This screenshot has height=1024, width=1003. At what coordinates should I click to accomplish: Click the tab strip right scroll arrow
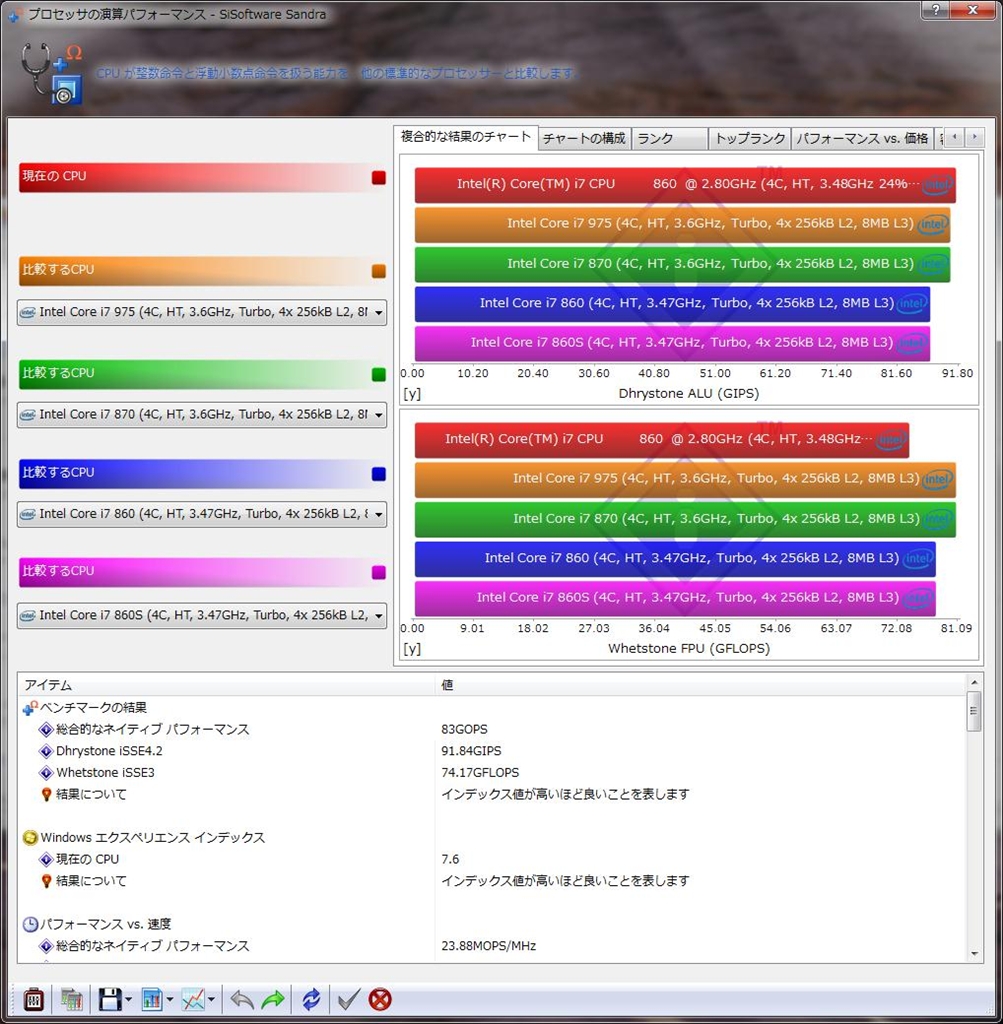click(974, 137)
